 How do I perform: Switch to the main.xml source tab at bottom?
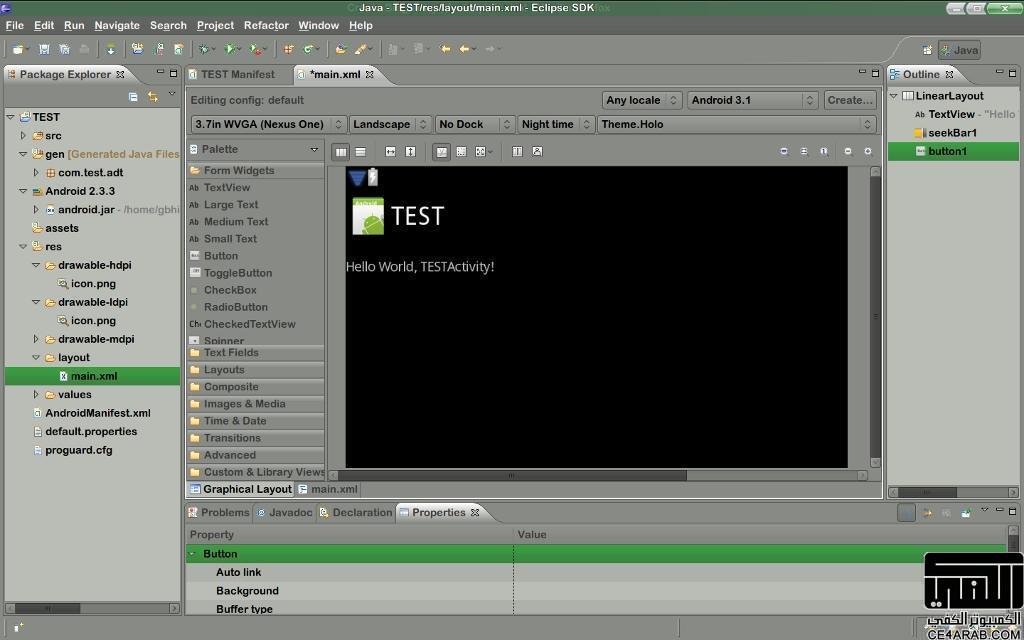pyautogui.click(x=328, y=489)
